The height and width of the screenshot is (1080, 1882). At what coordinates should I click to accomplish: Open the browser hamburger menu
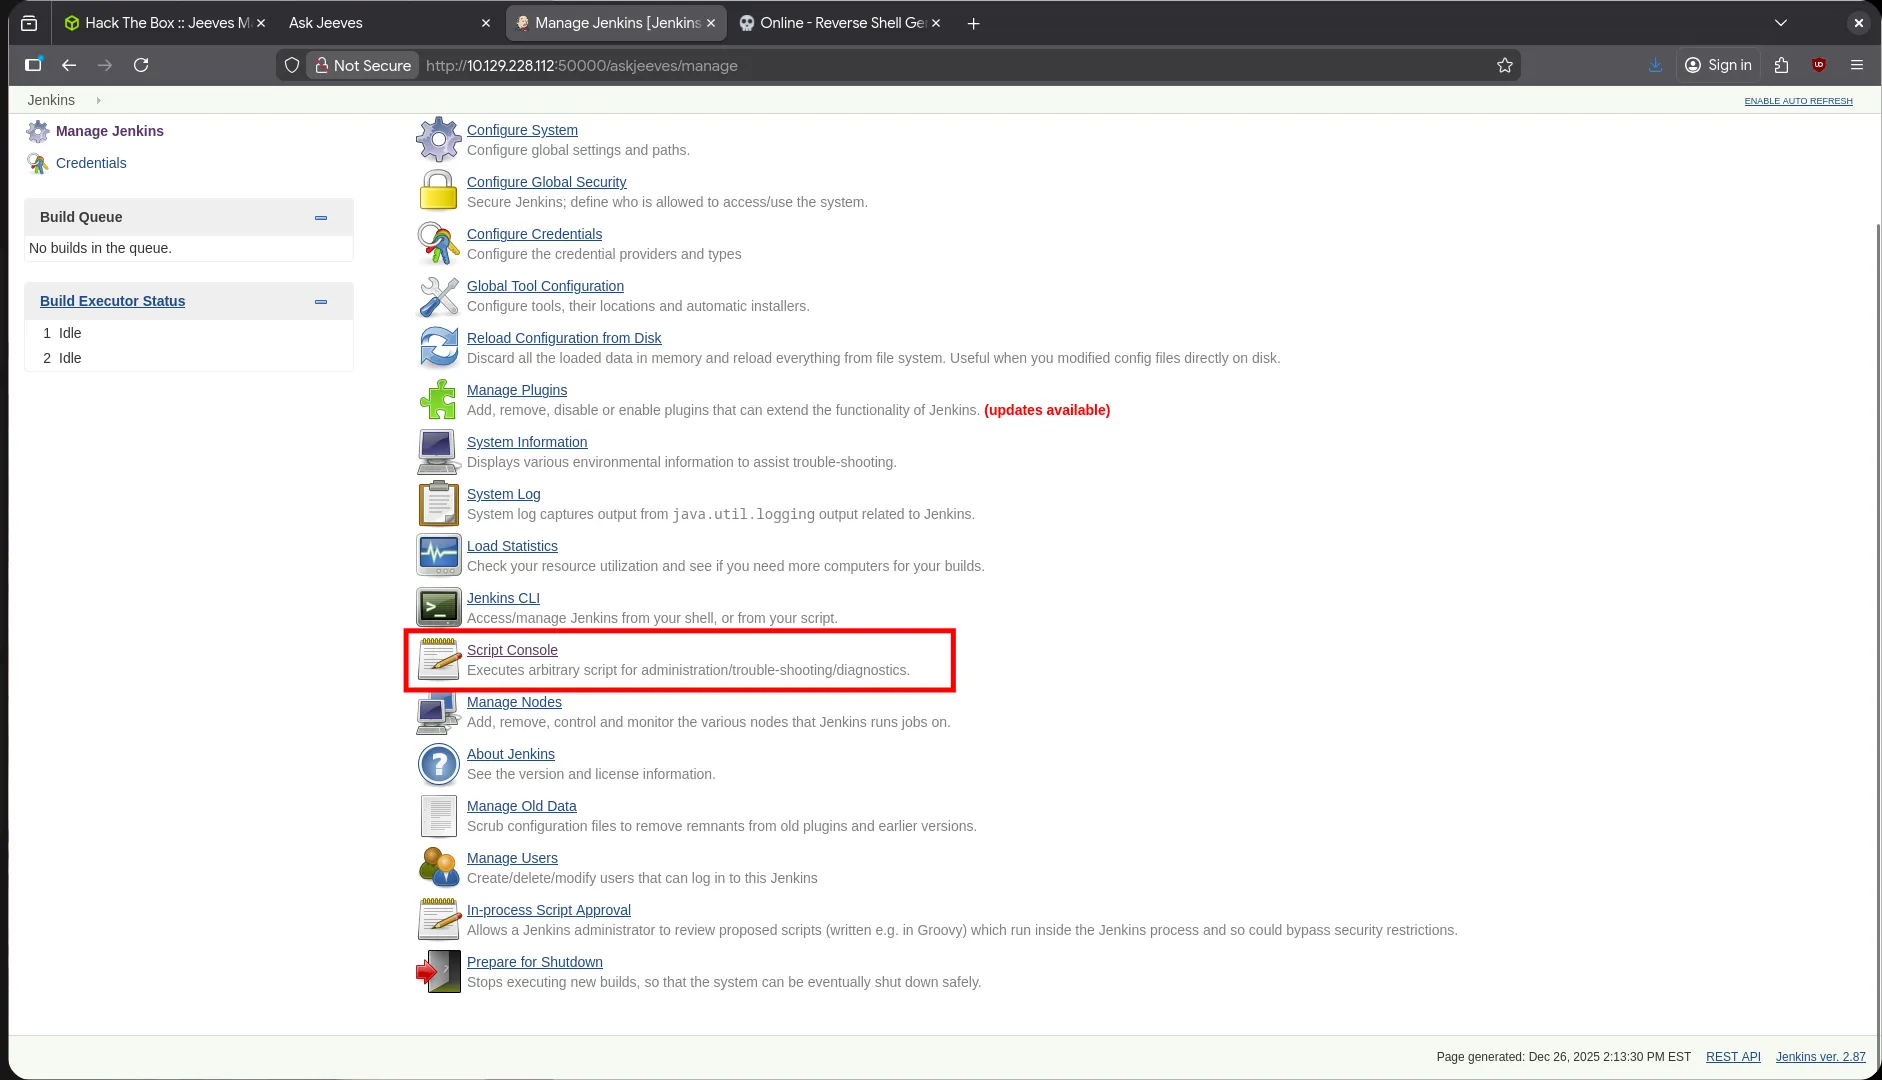(1858, 65)
